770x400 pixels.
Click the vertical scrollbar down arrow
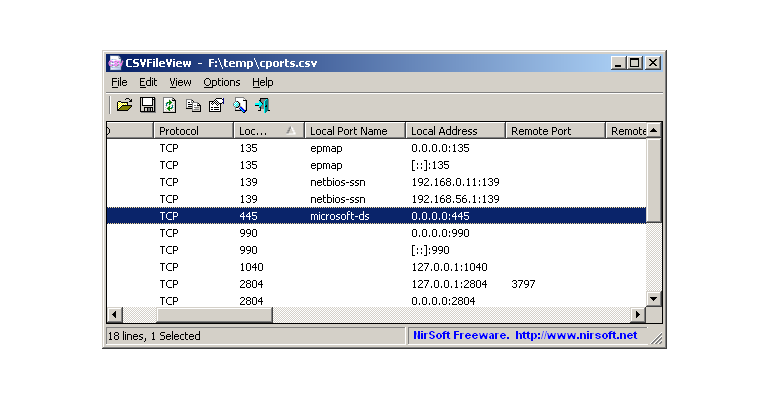click(654, 298)
